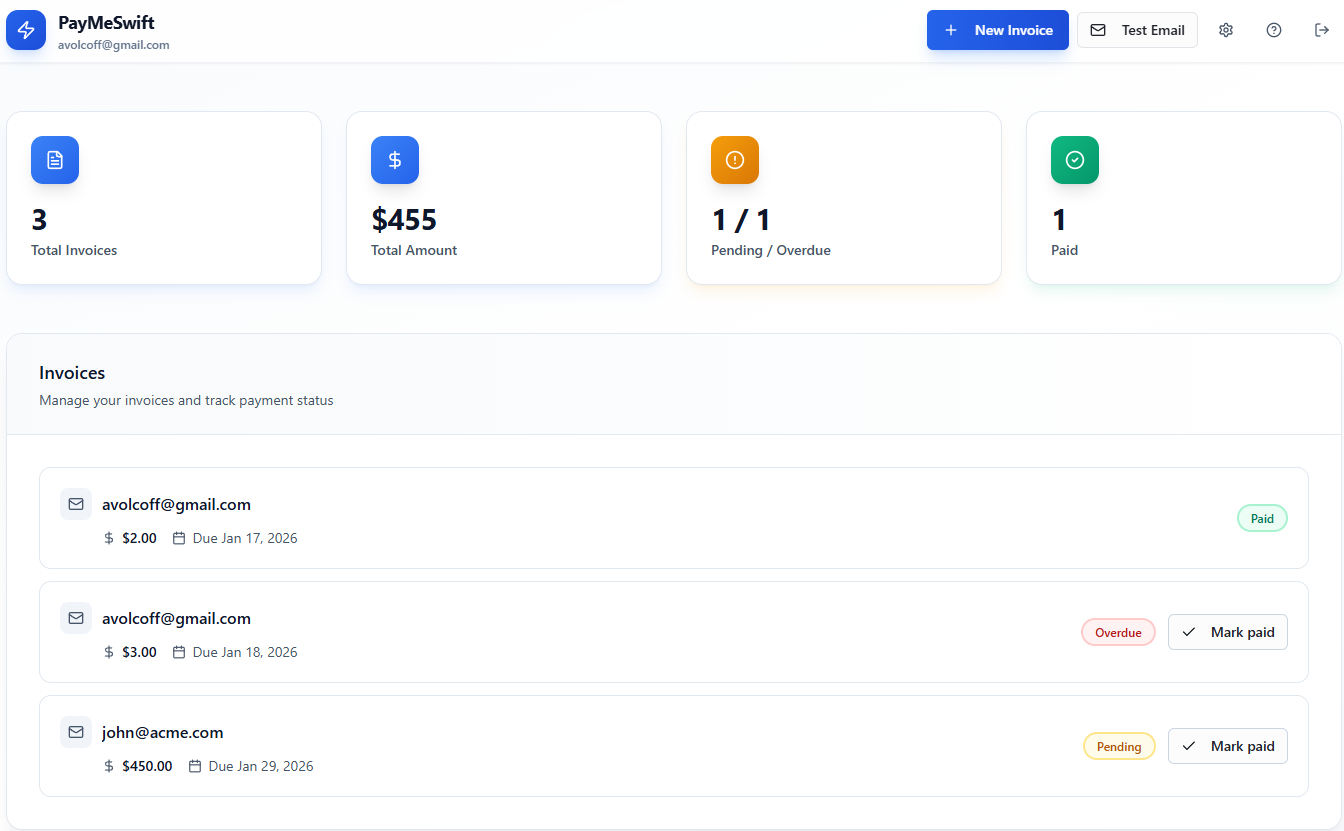1344x831 pixels.
Task: Open the settings gear icon
Action: (x=1226, y=30)
